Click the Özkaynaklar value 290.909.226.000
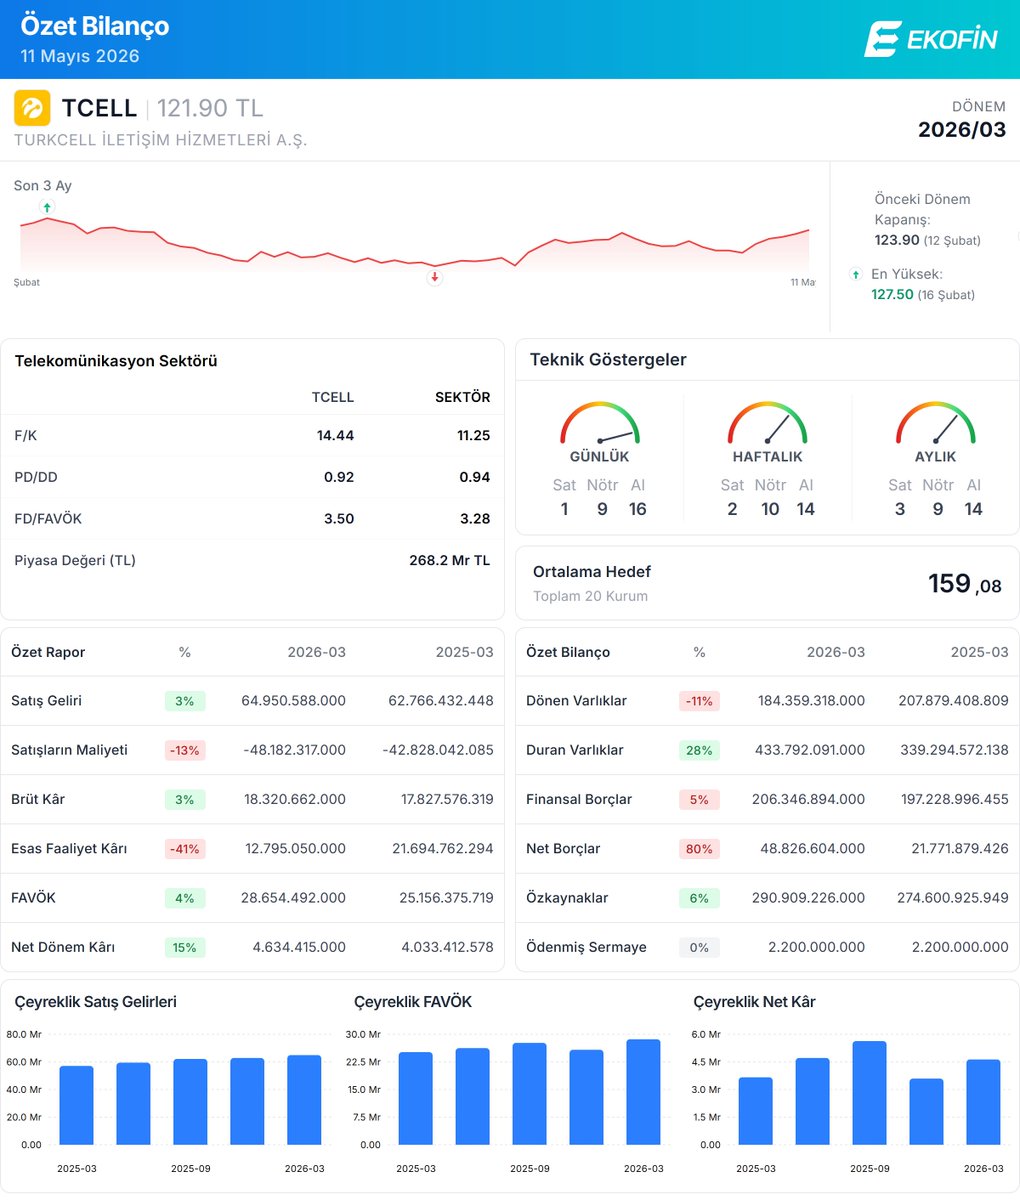 [x=809, y=898]
